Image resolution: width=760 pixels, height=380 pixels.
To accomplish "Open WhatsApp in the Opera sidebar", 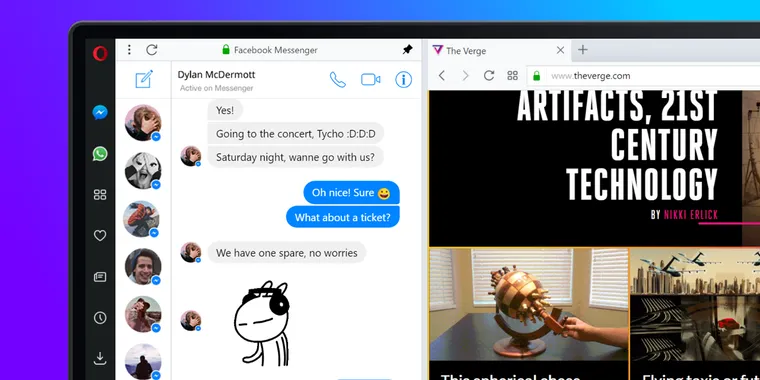I will click(x=100, y=154).
